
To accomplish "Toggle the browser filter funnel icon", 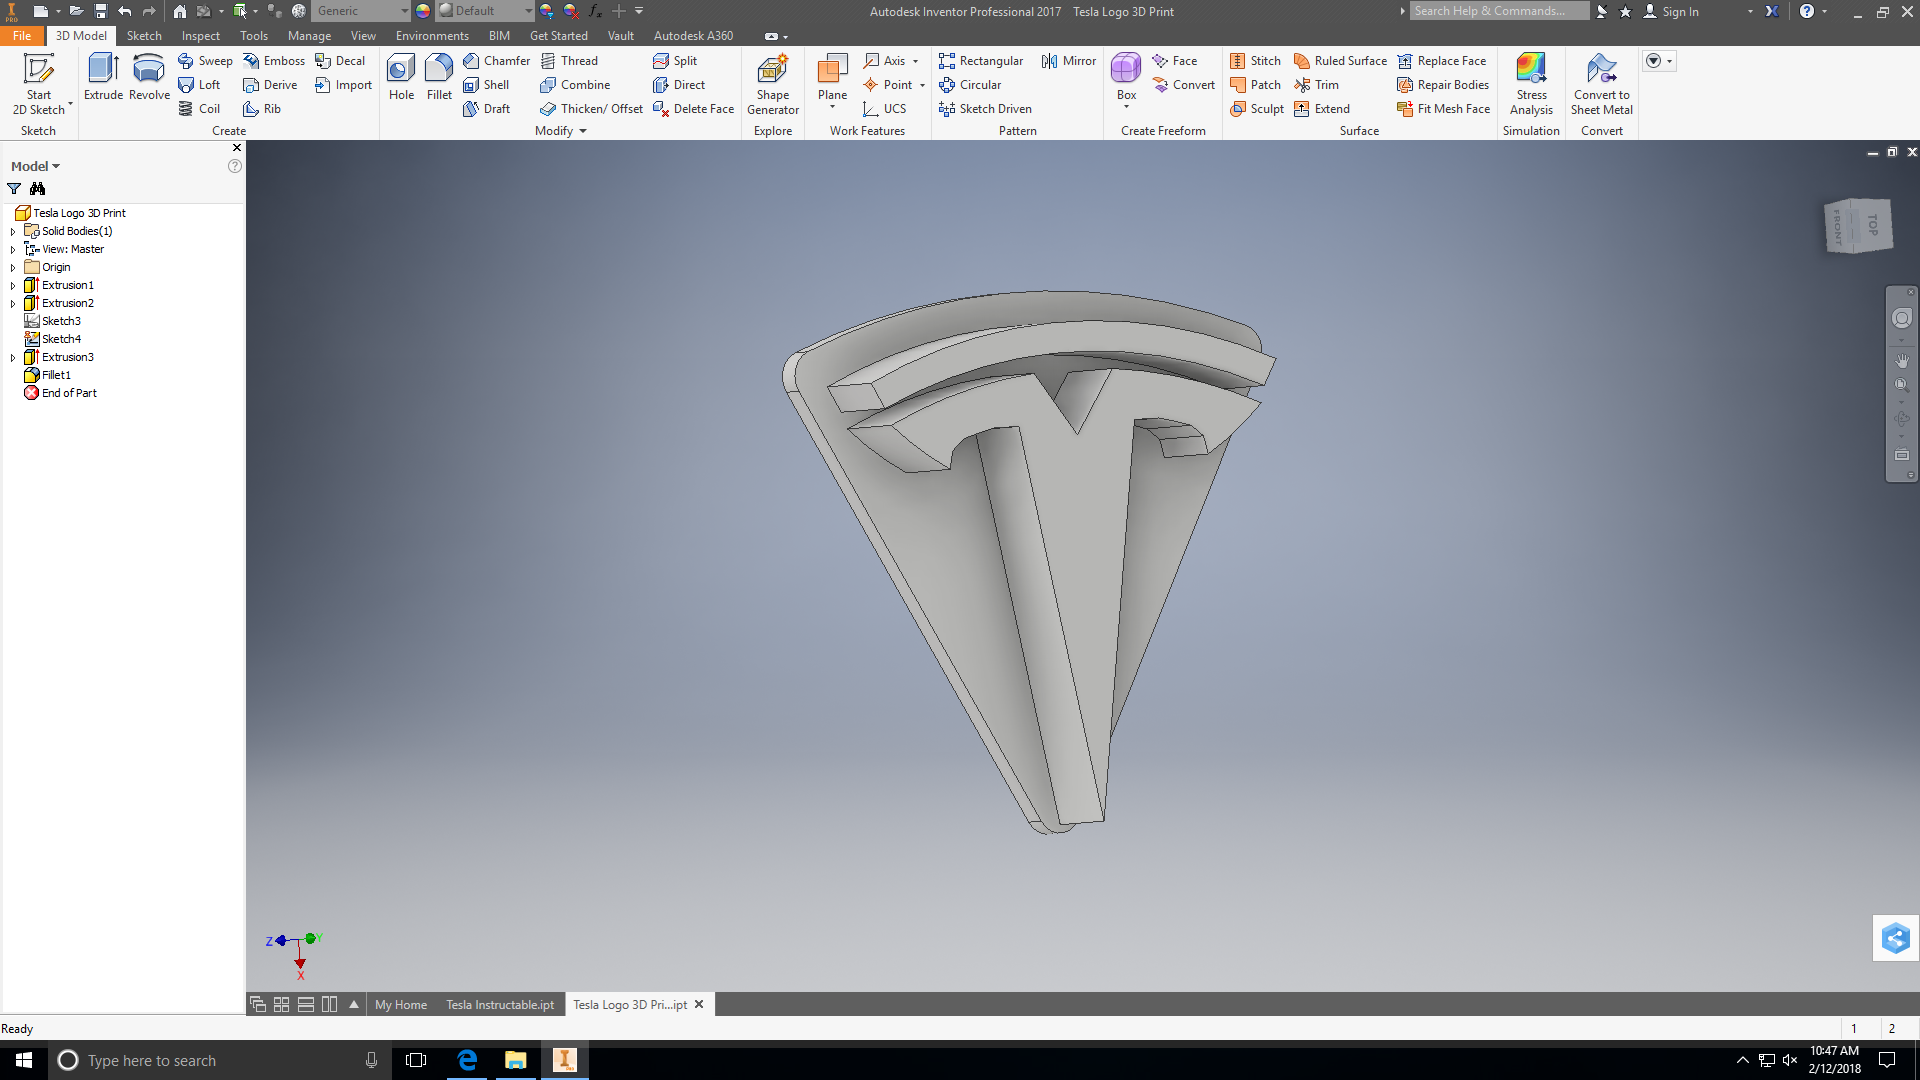I will 14,189.
